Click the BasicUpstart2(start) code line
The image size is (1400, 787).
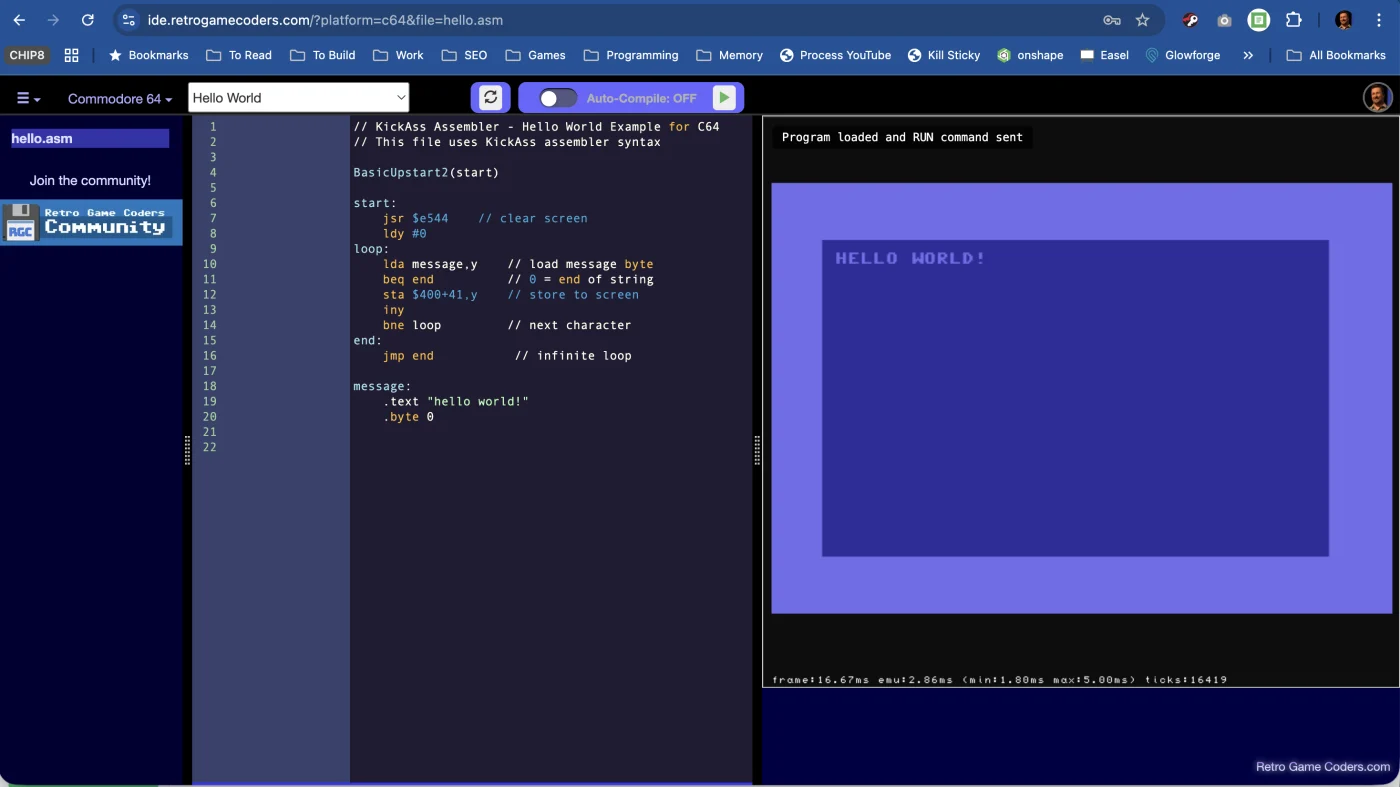(x=426, y=172)
